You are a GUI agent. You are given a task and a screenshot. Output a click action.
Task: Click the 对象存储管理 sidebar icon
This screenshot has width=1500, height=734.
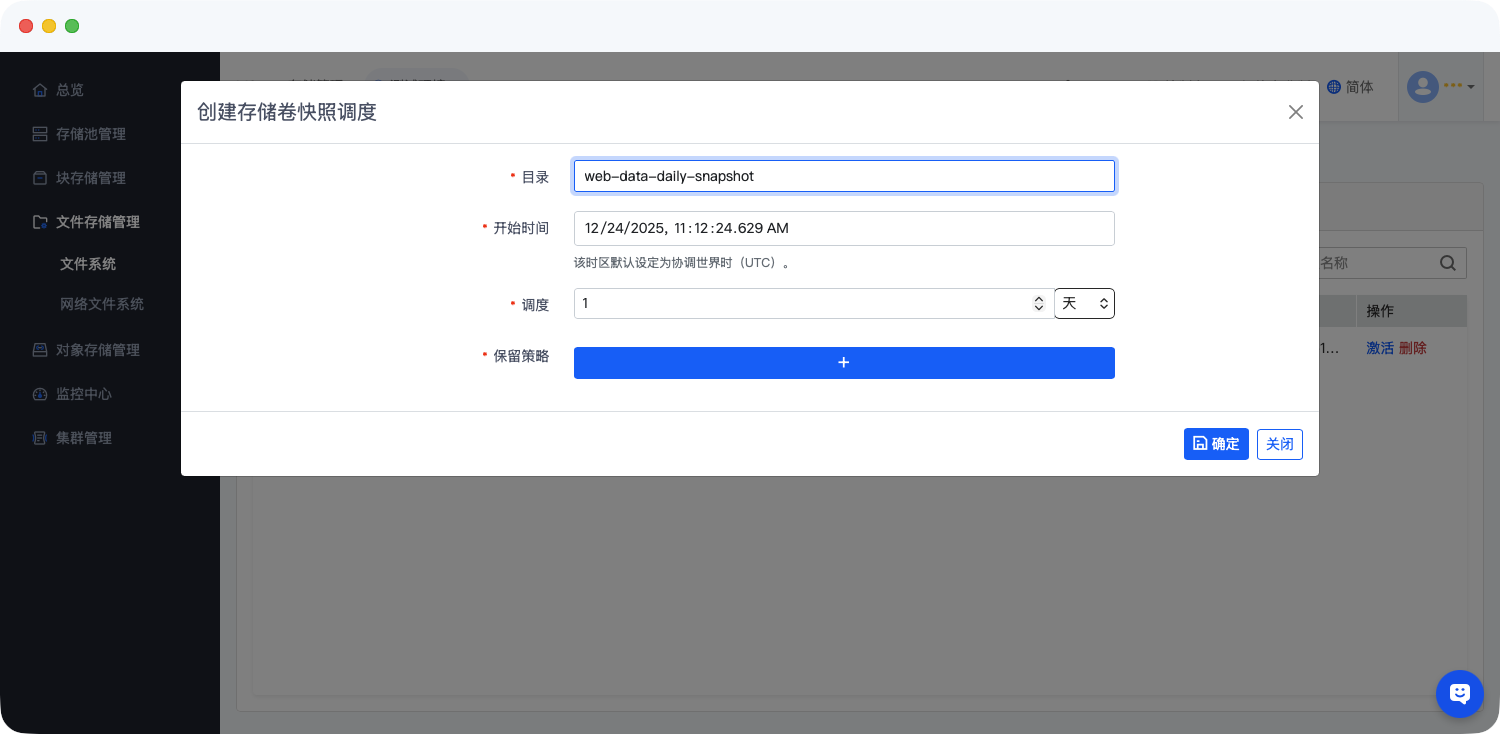click(40, 350)
